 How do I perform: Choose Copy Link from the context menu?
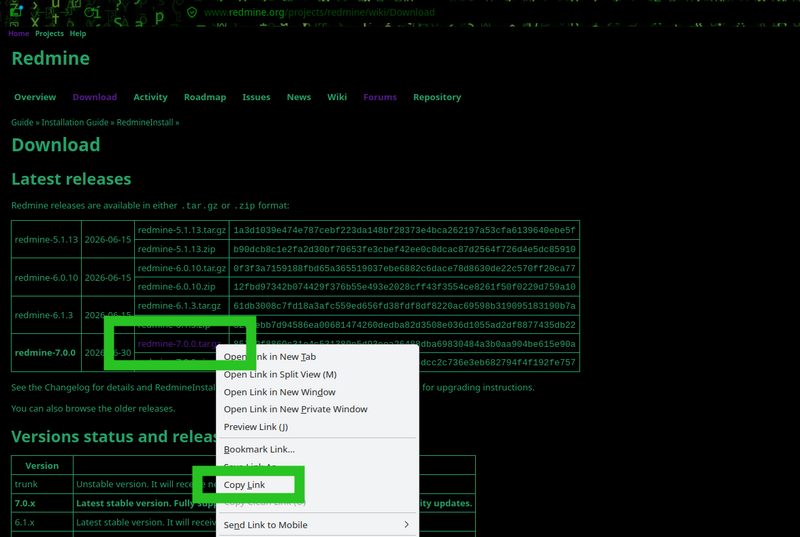[x=244, y=484]
